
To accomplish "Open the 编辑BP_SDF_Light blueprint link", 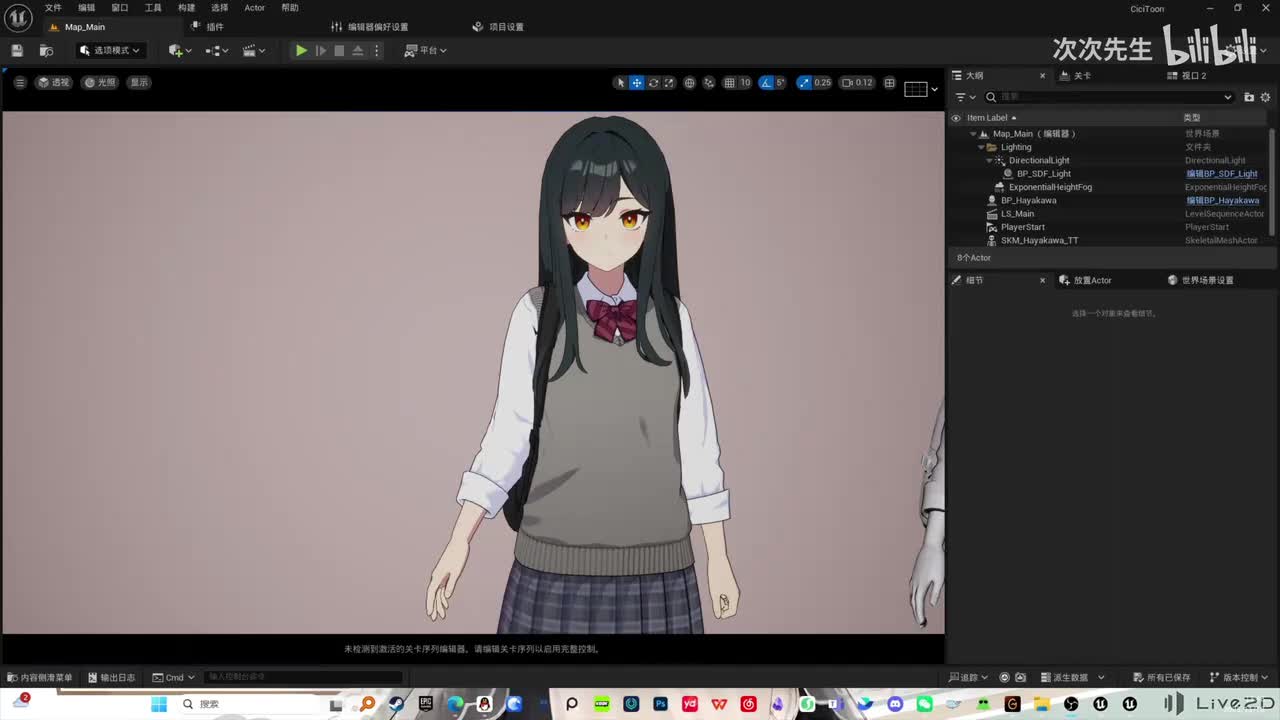I will pyautogui.click(x=1222, y=174).
